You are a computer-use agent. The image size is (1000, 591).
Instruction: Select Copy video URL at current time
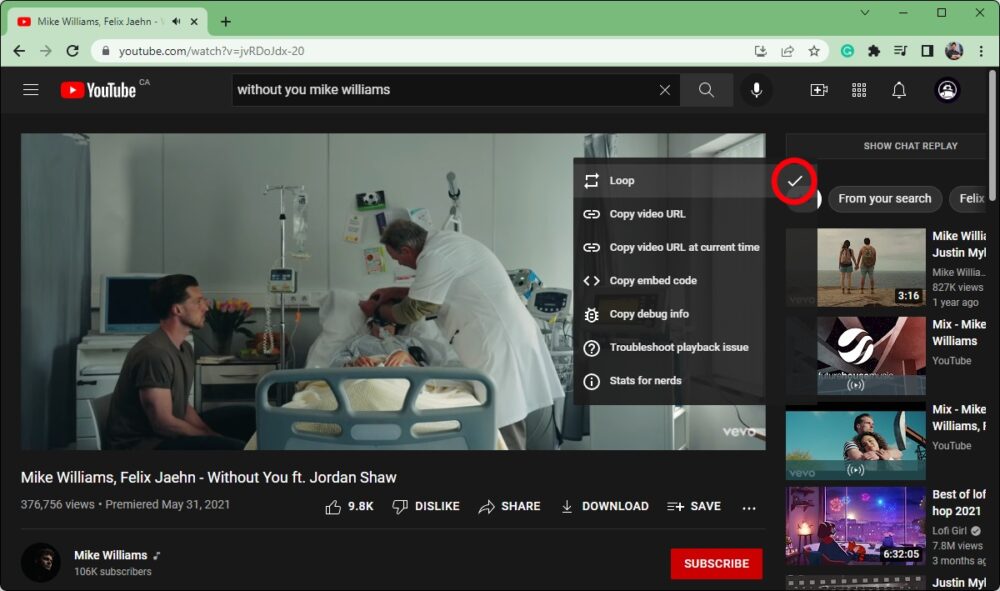pyautogui.click(x=684, y=247)
